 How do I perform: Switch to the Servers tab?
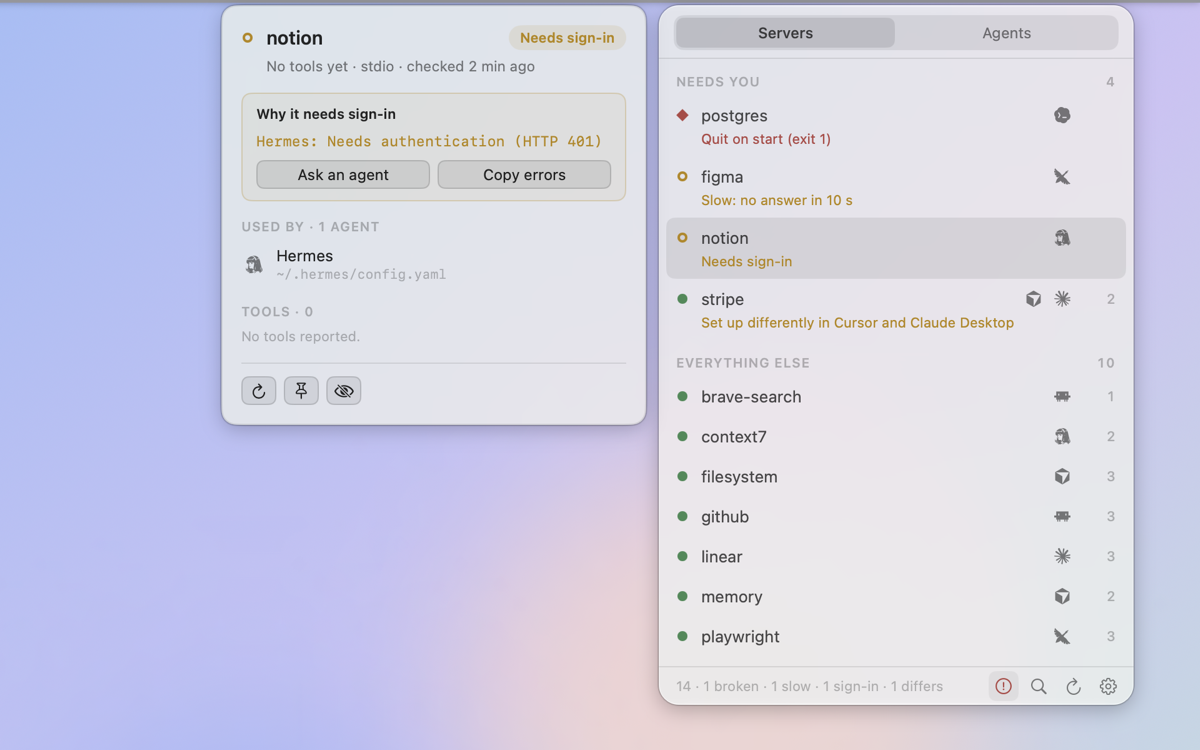coord(785,33)
